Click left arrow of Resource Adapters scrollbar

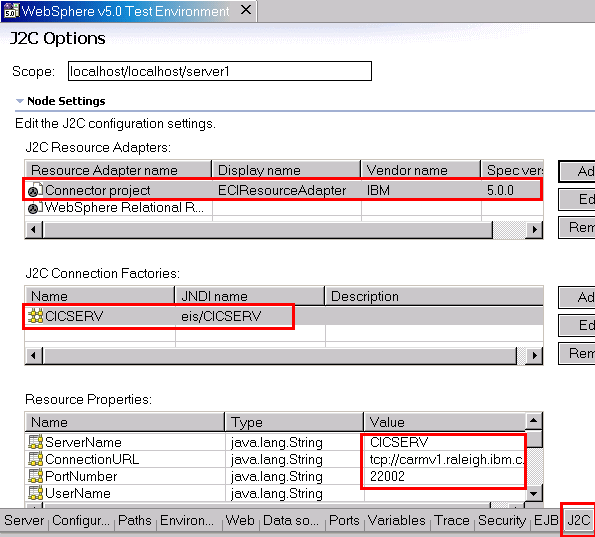pos(34,229)
